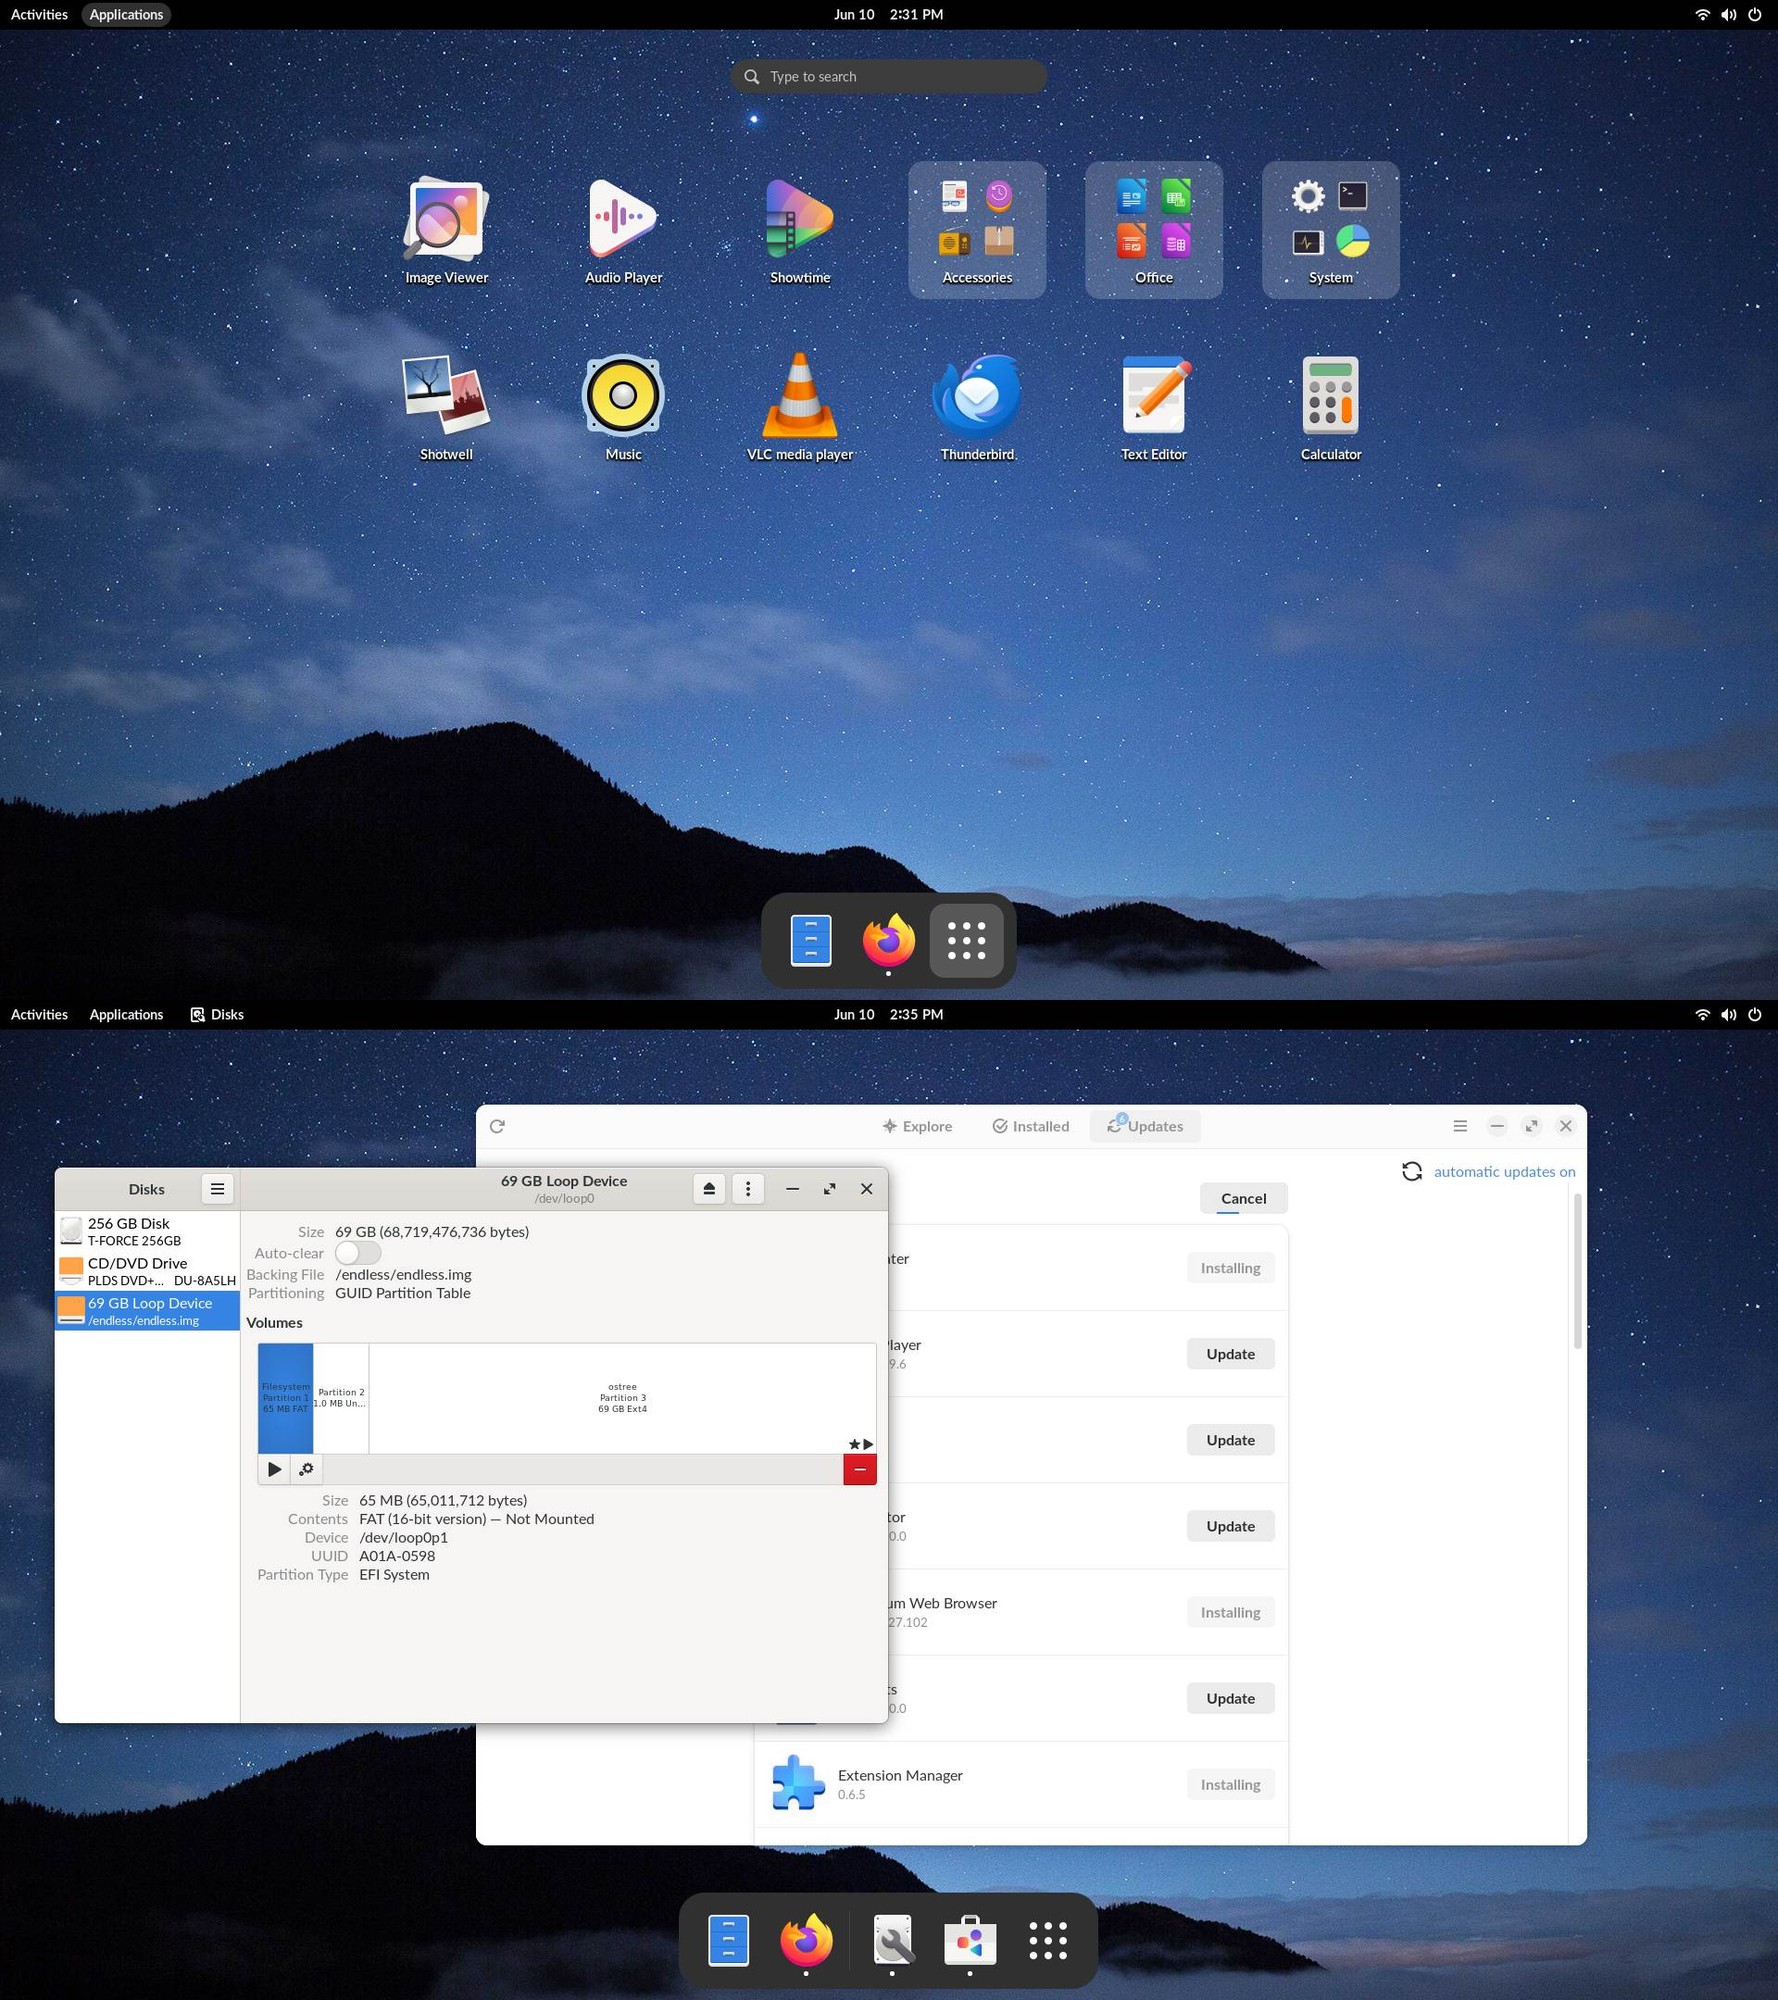Delete selected partition with red minus button
The width and height of the screenshot is (1778, 2000).
point(860,1469)
